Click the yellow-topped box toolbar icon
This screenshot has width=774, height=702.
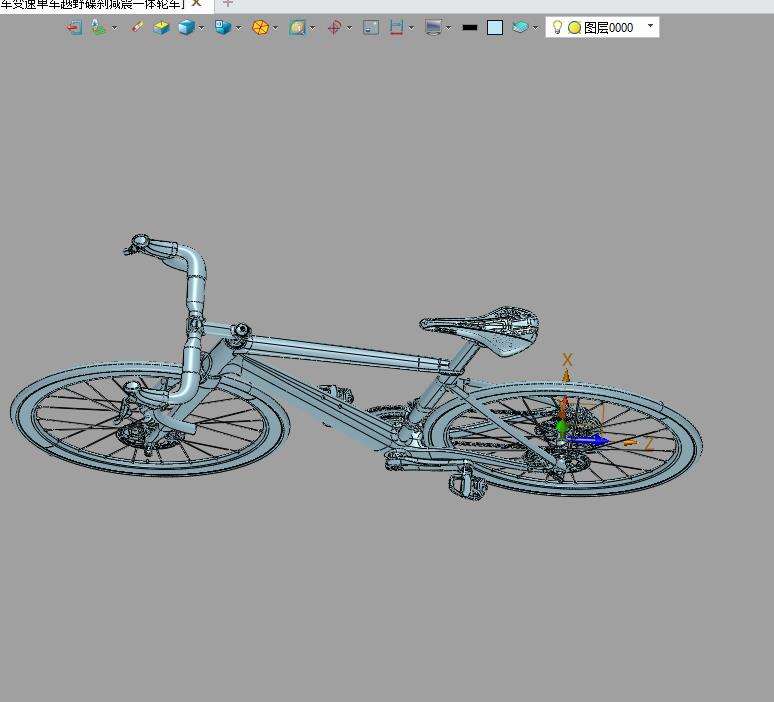click(x=161, y=28)
